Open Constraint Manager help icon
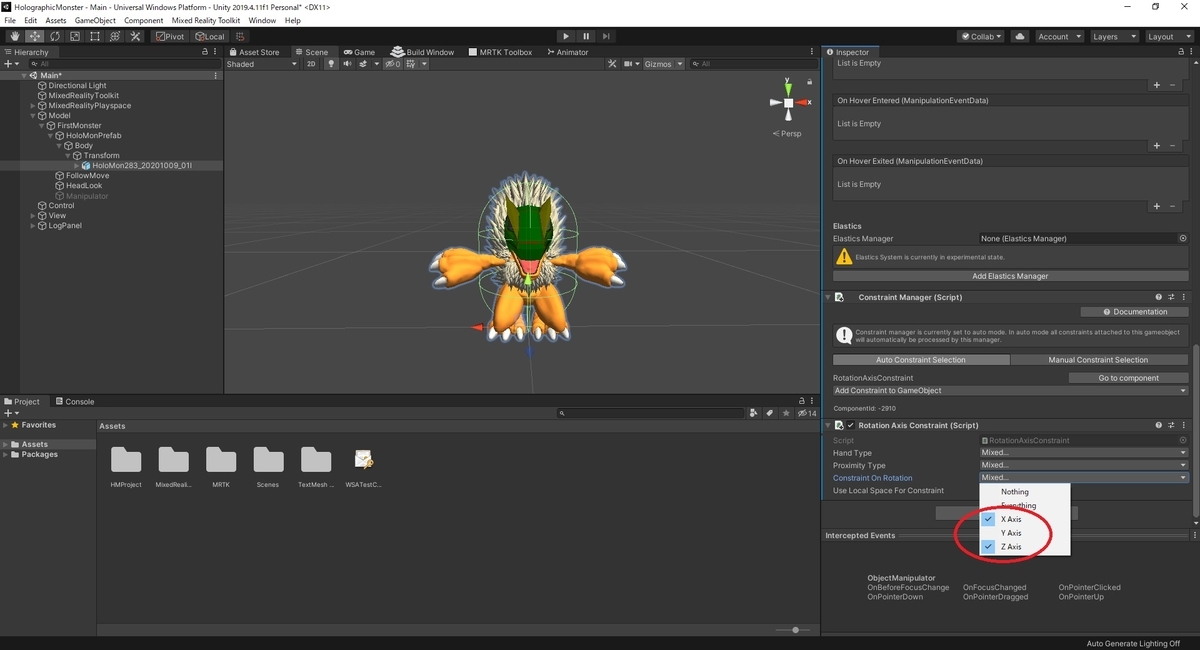The image size is (1200, 650). pyautogui.click(x=1159, y=297)
